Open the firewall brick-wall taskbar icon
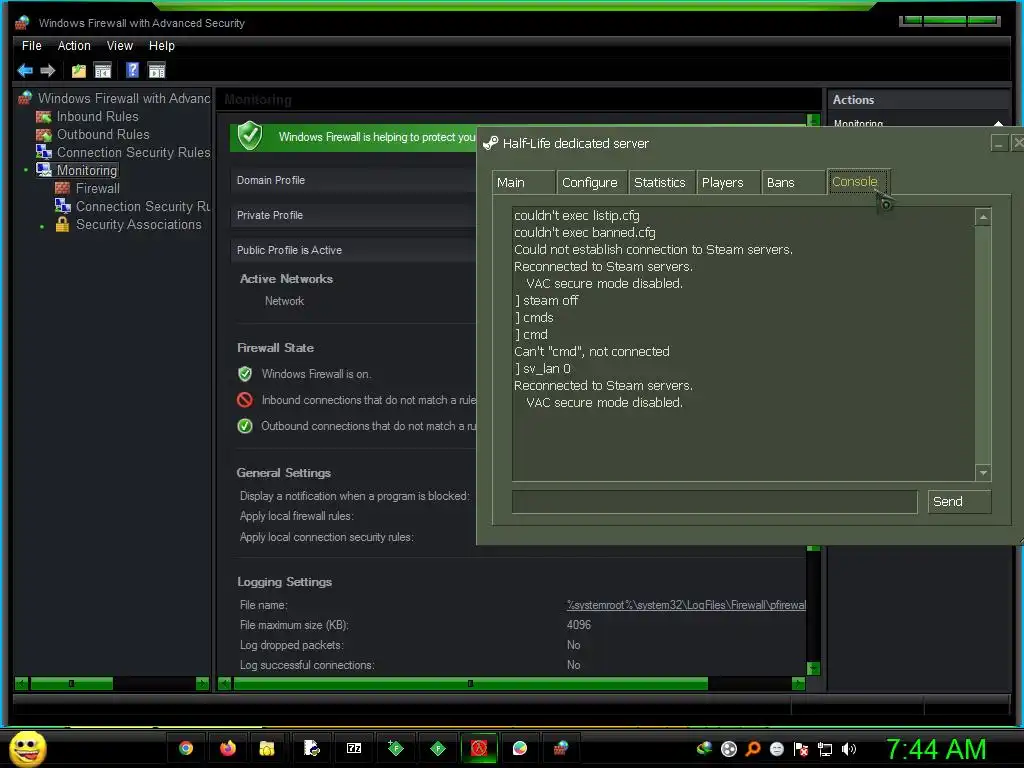The image size is (1024, 768). coord(560,748)
